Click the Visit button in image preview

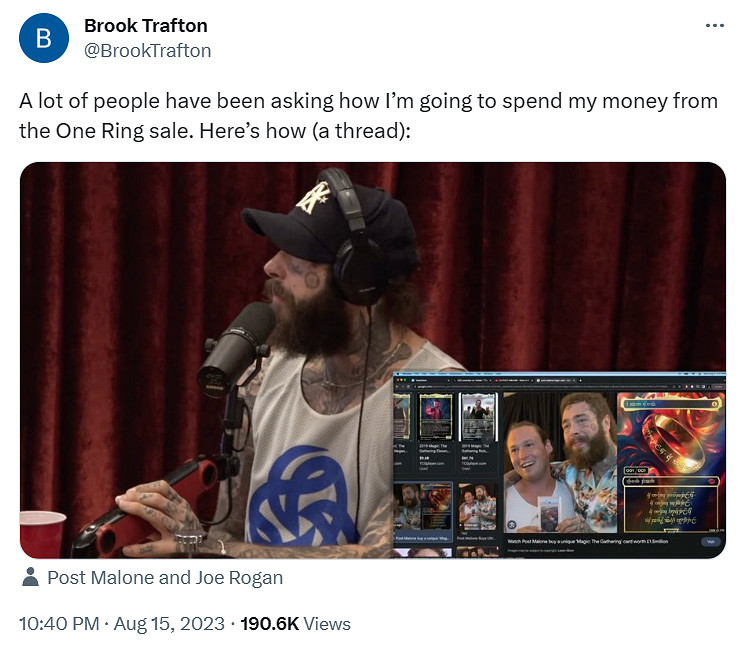click(x=709, y=541)
